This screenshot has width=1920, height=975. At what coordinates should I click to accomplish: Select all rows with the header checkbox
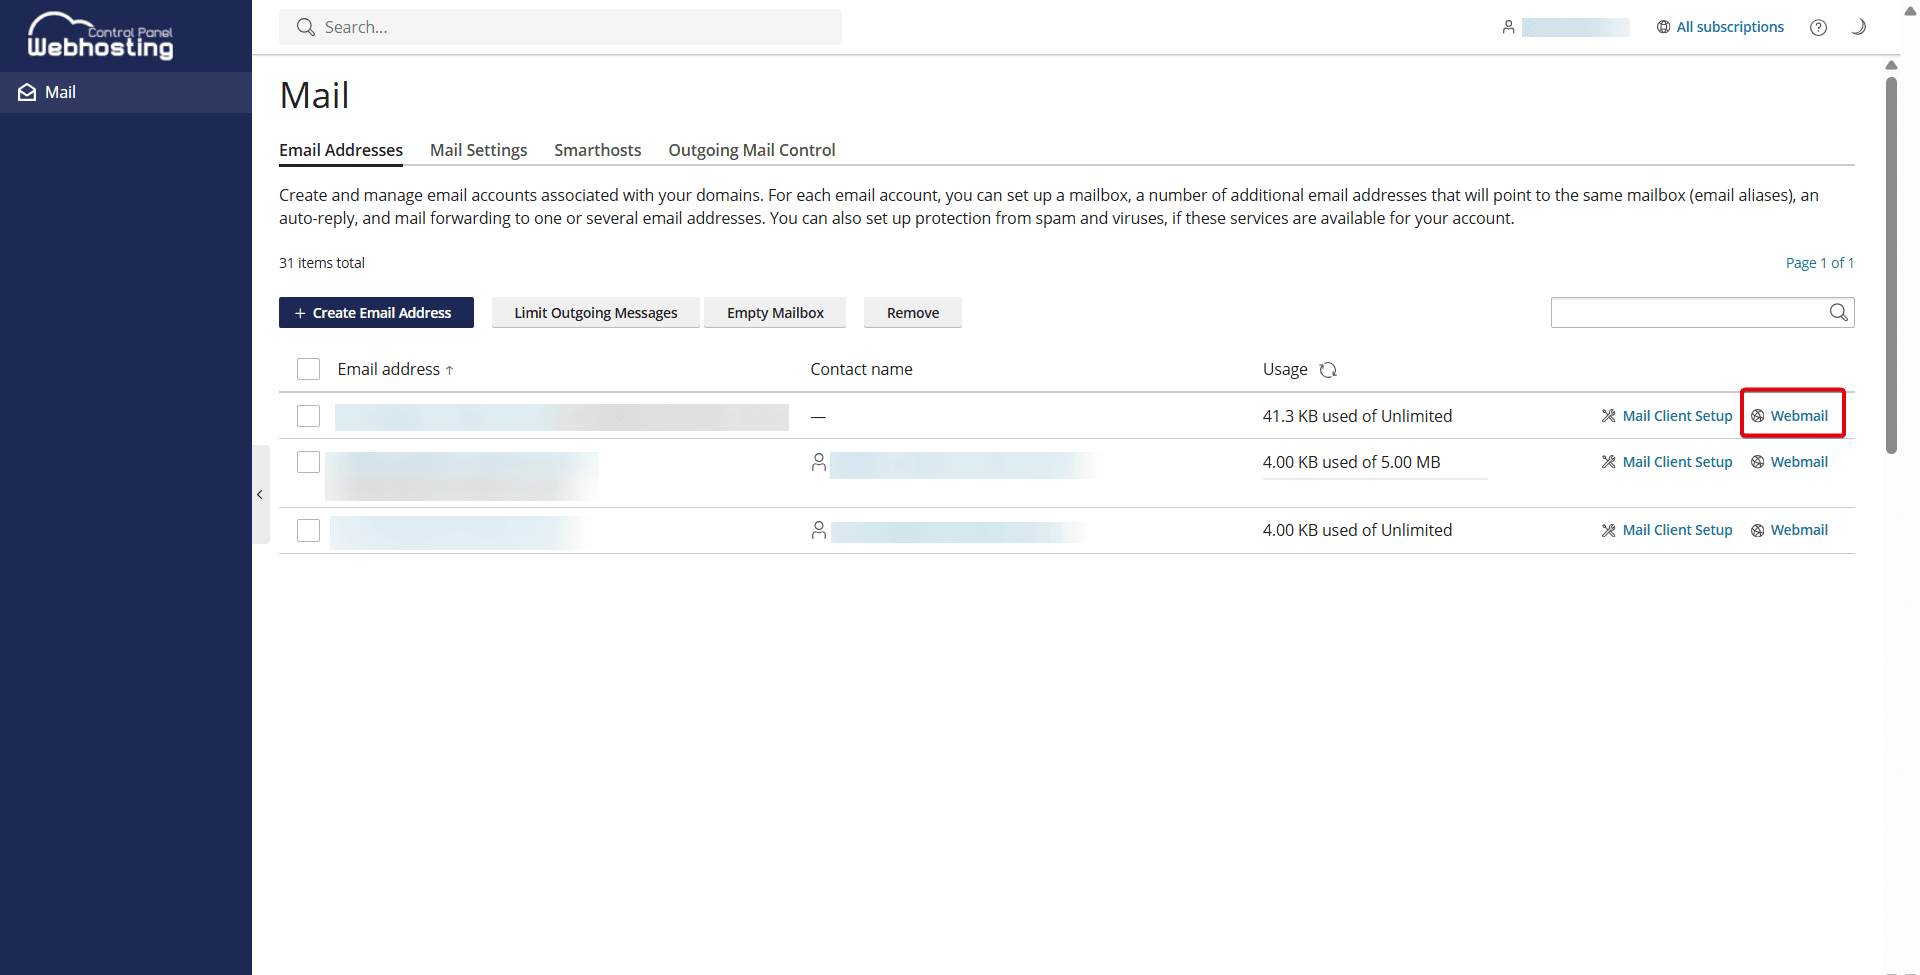coord(308,368)
